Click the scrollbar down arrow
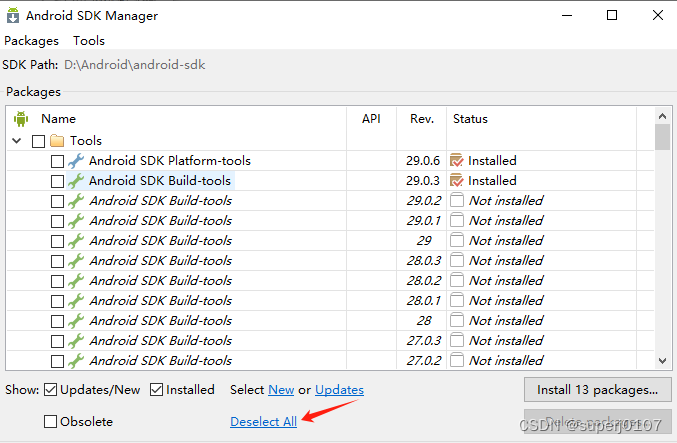The height and width of the screenshot is (443, 677). click(x=662, y=361)
